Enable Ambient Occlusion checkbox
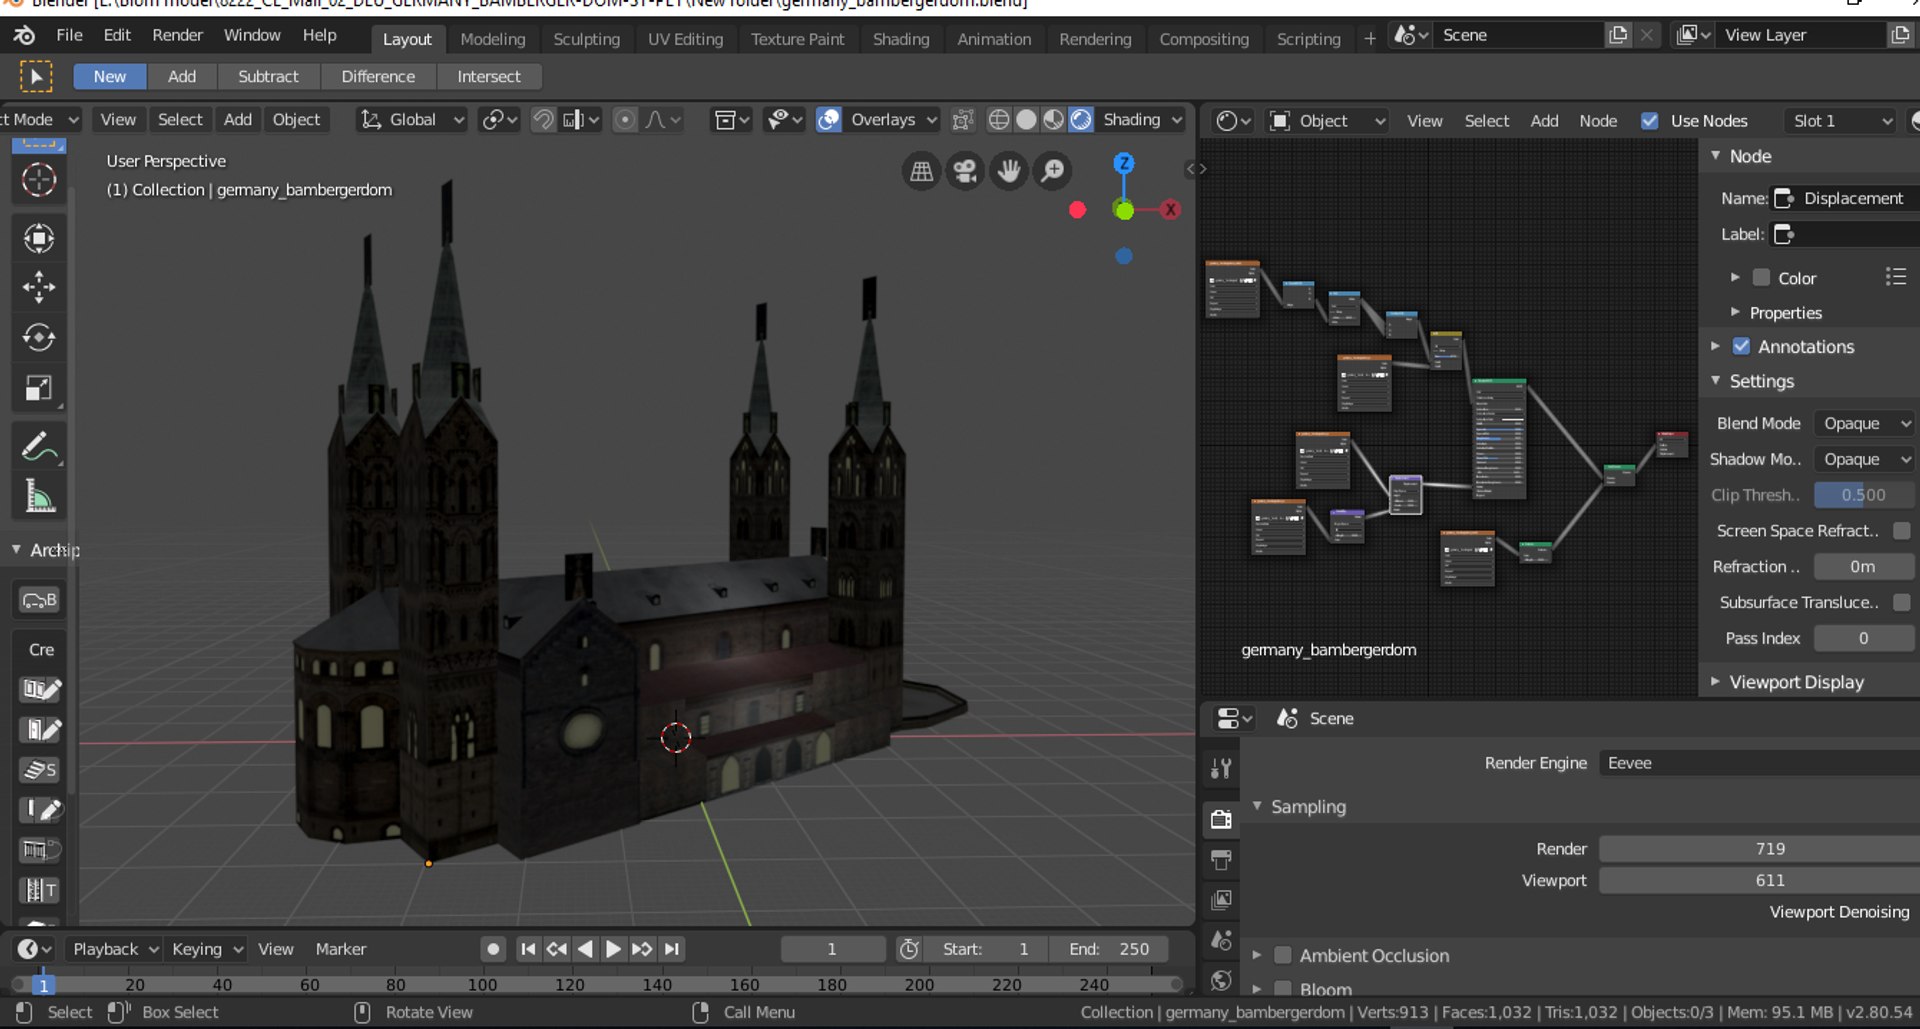This screenshot has width=1920, height=1029. tap(1283, 956)
